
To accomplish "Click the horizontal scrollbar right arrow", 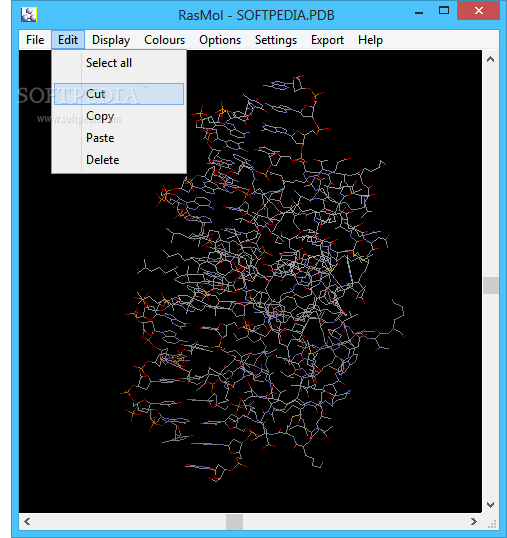I will tap(474, 522).
